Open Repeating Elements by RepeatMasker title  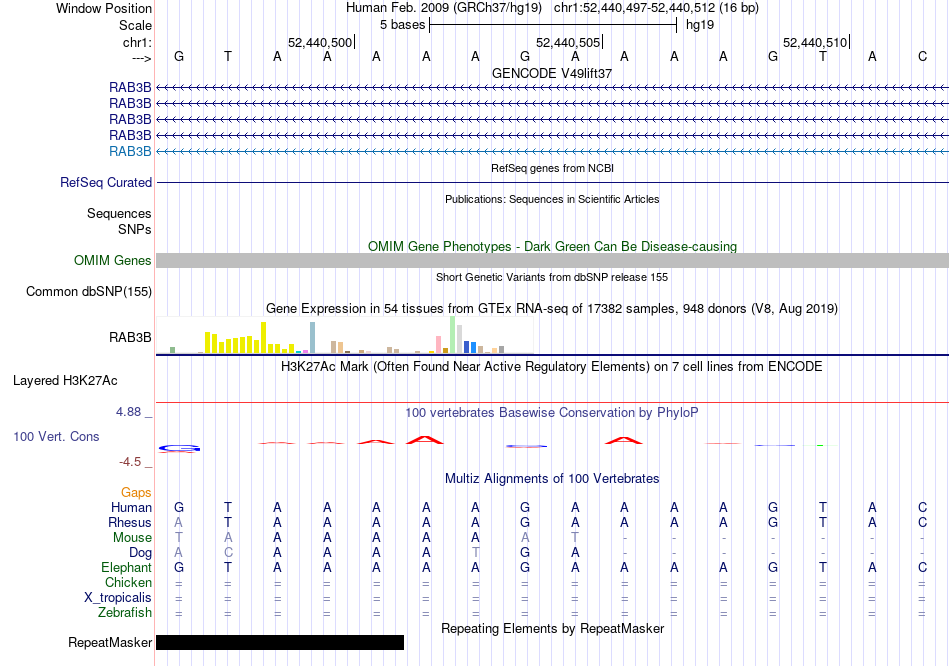(x=552, y=628)
